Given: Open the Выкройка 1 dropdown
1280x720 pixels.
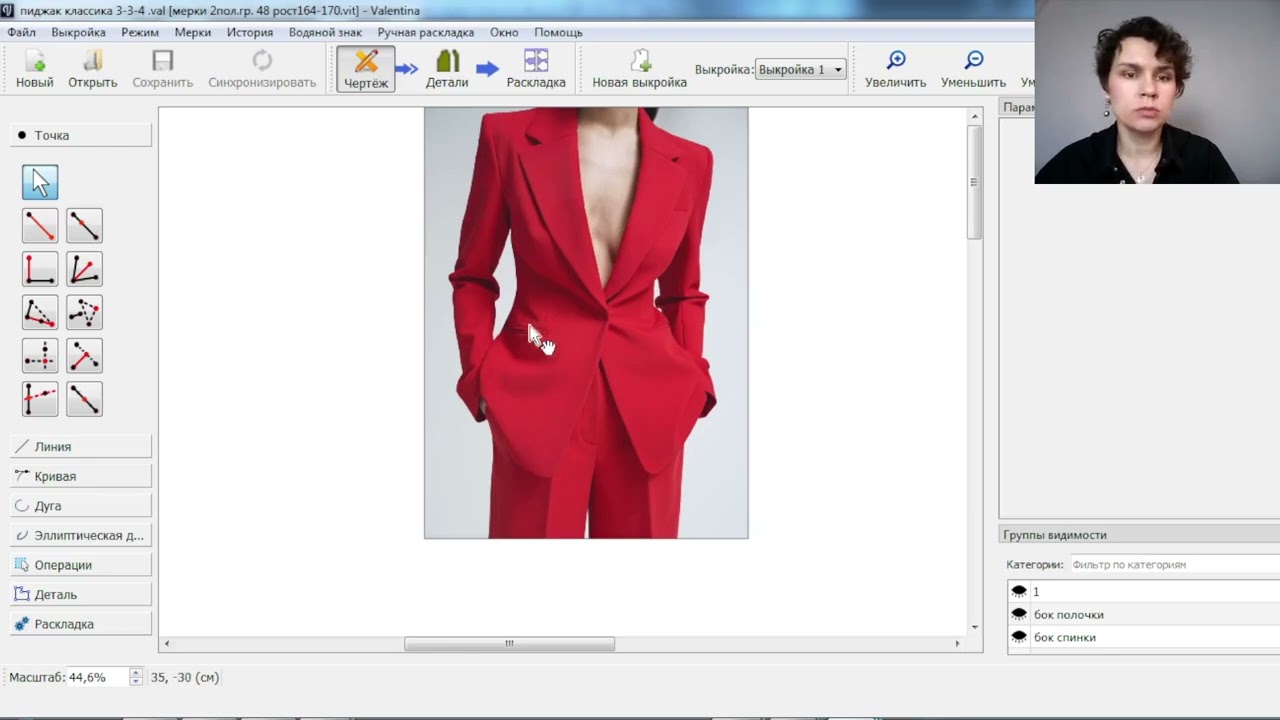Looking at the screenshot, I should (x=800, y=69).
